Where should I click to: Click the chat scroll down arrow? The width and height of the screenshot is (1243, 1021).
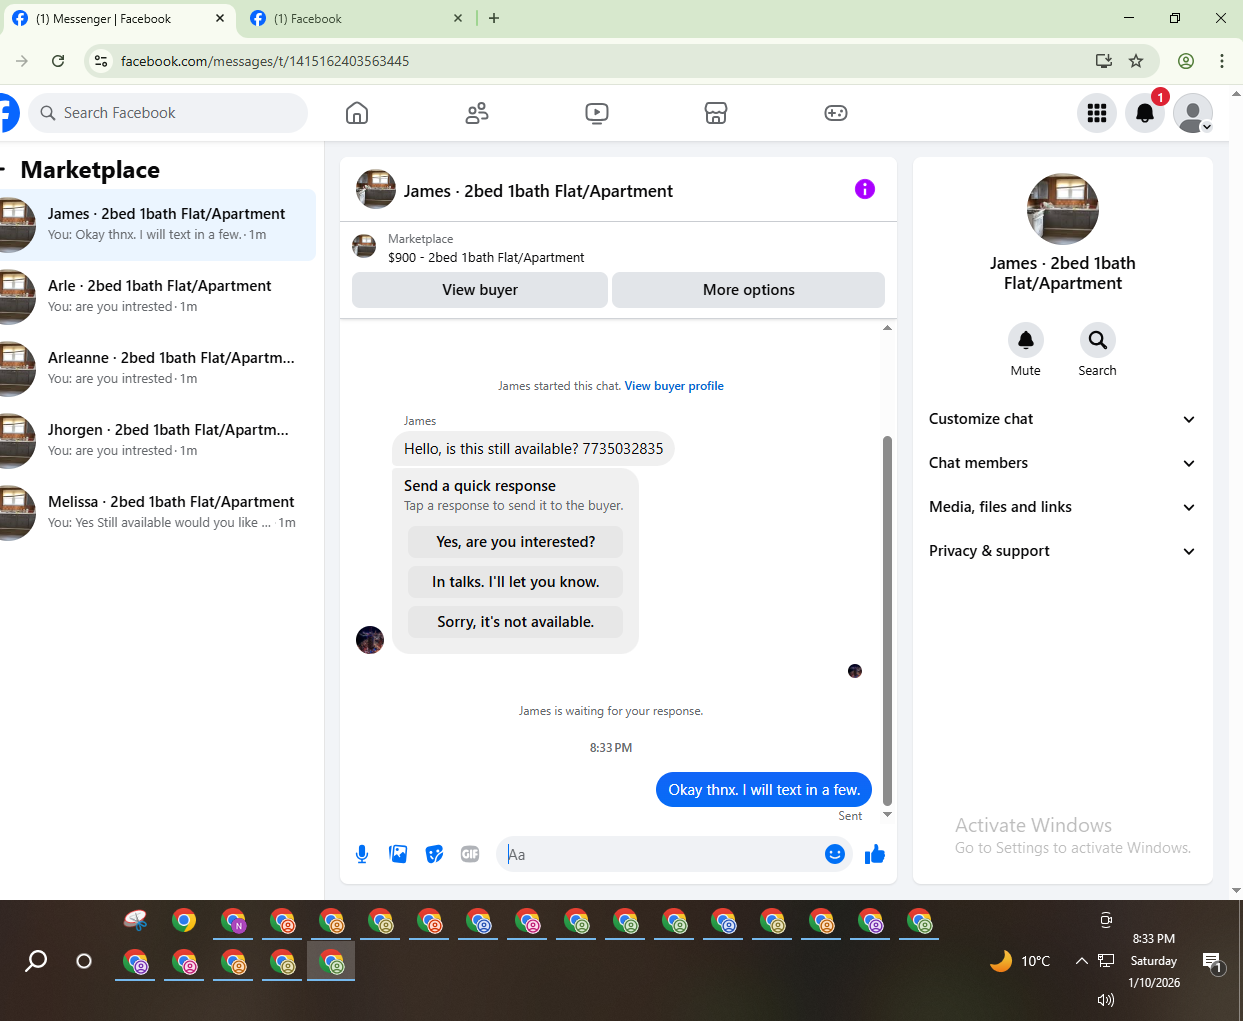tap(887, 815)
